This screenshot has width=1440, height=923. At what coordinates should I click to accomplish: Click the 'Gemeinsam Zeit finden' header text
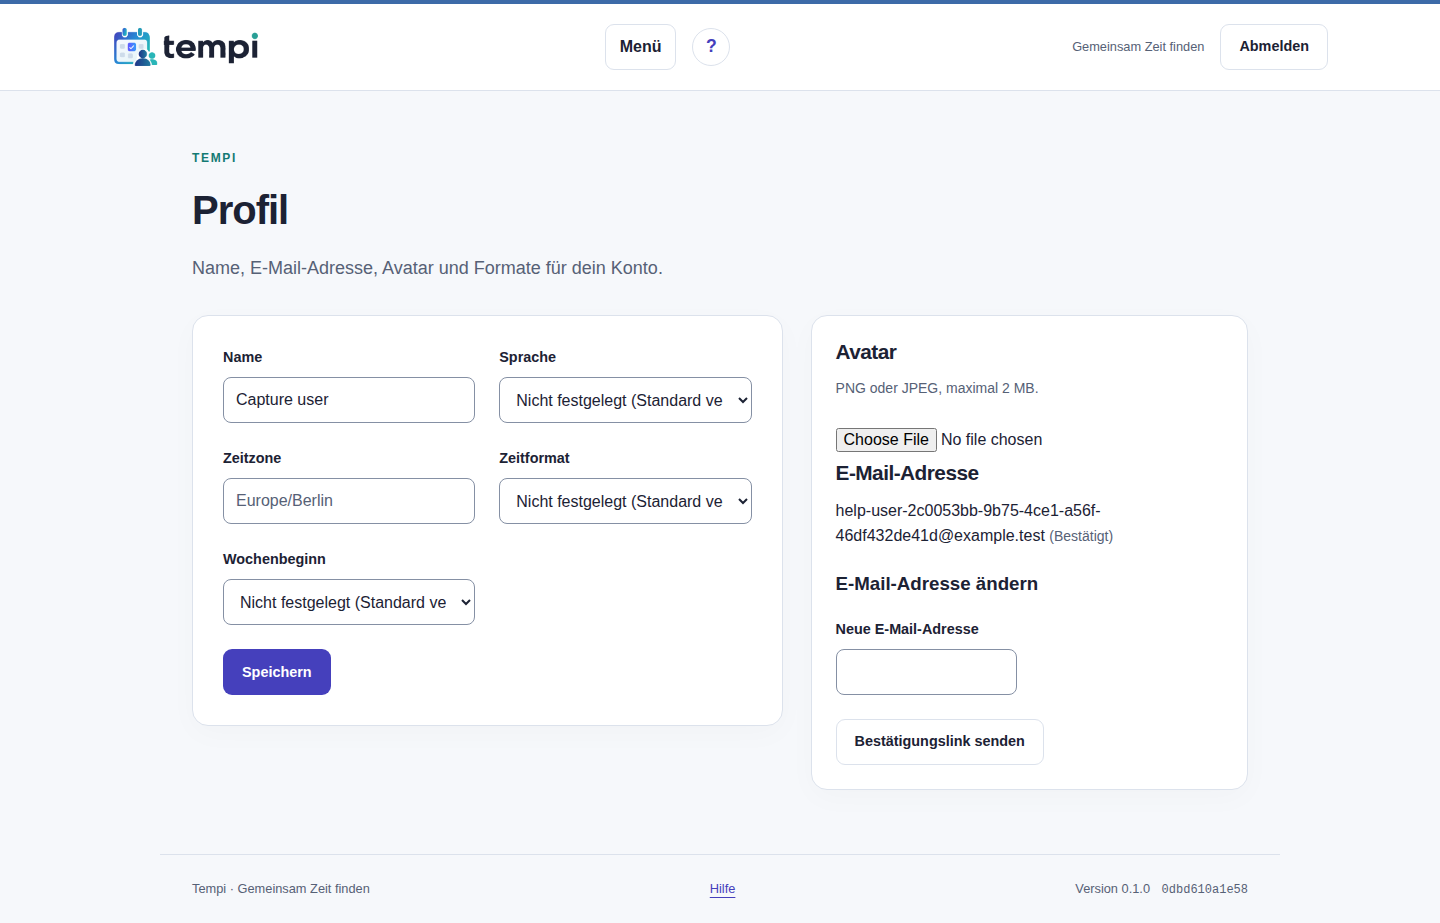(1138, 47)
